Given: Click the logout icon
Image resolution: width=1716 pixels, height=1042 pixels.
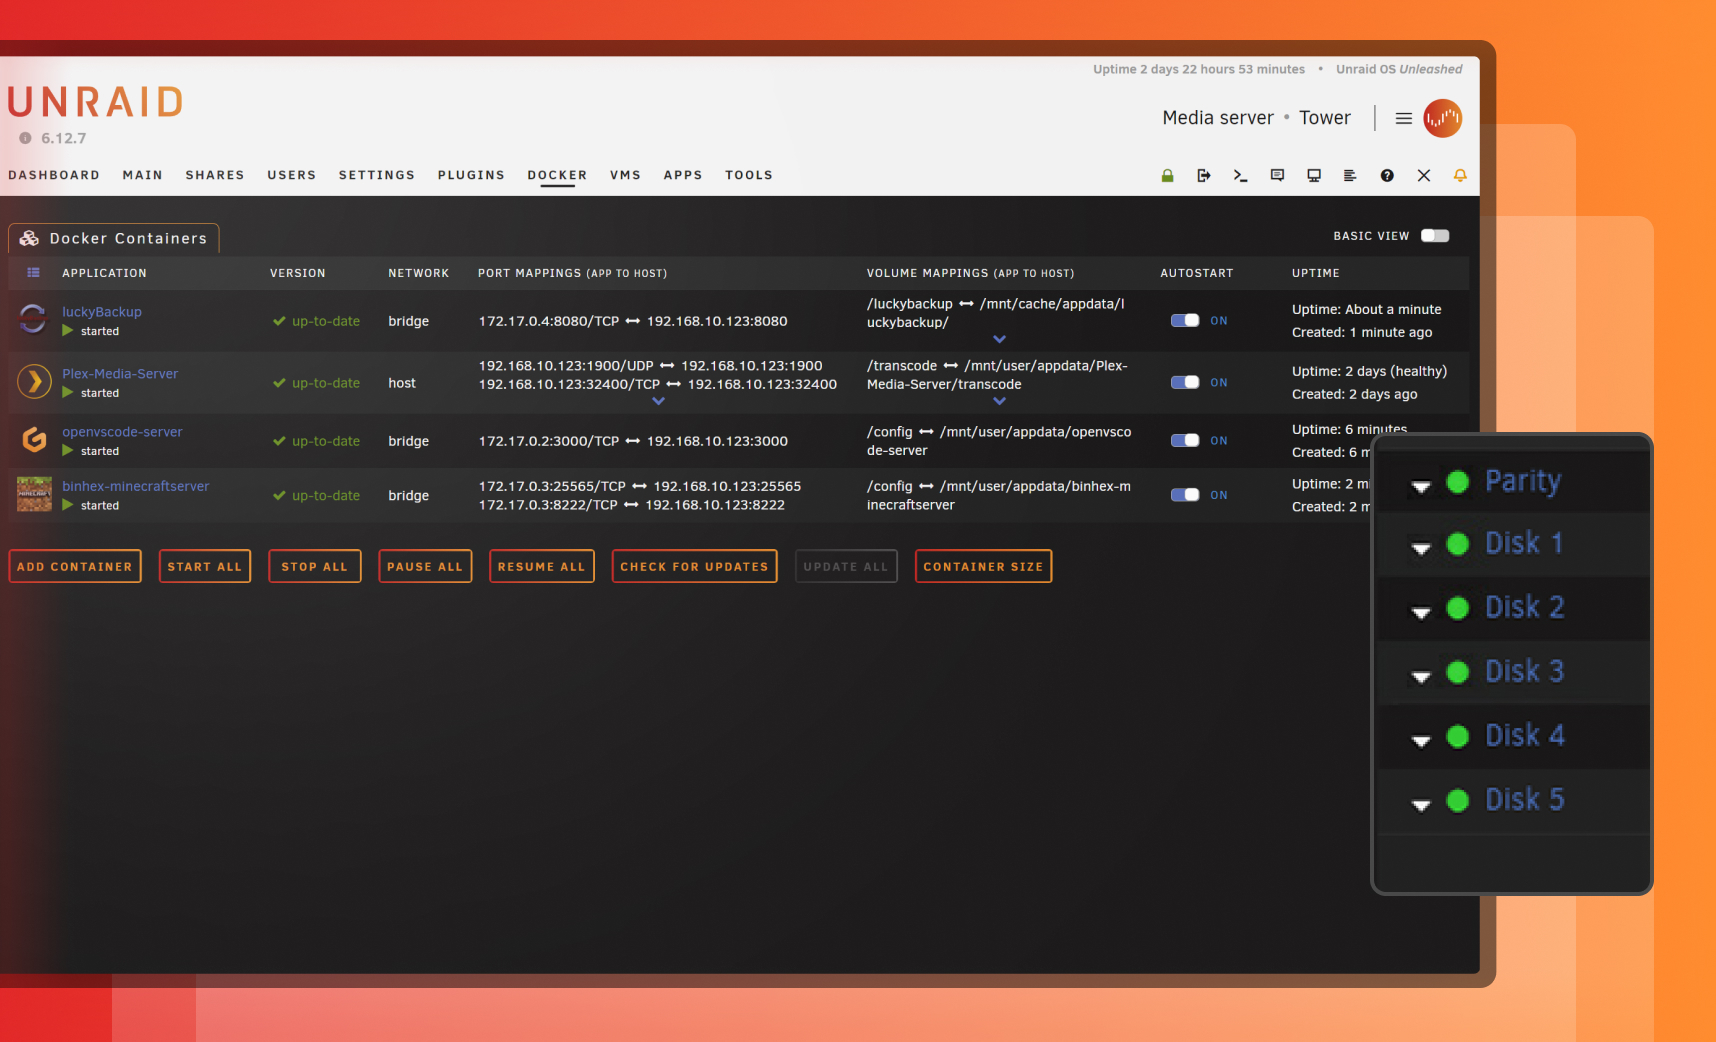Looking at the screenshot, I should [1204, 175].
